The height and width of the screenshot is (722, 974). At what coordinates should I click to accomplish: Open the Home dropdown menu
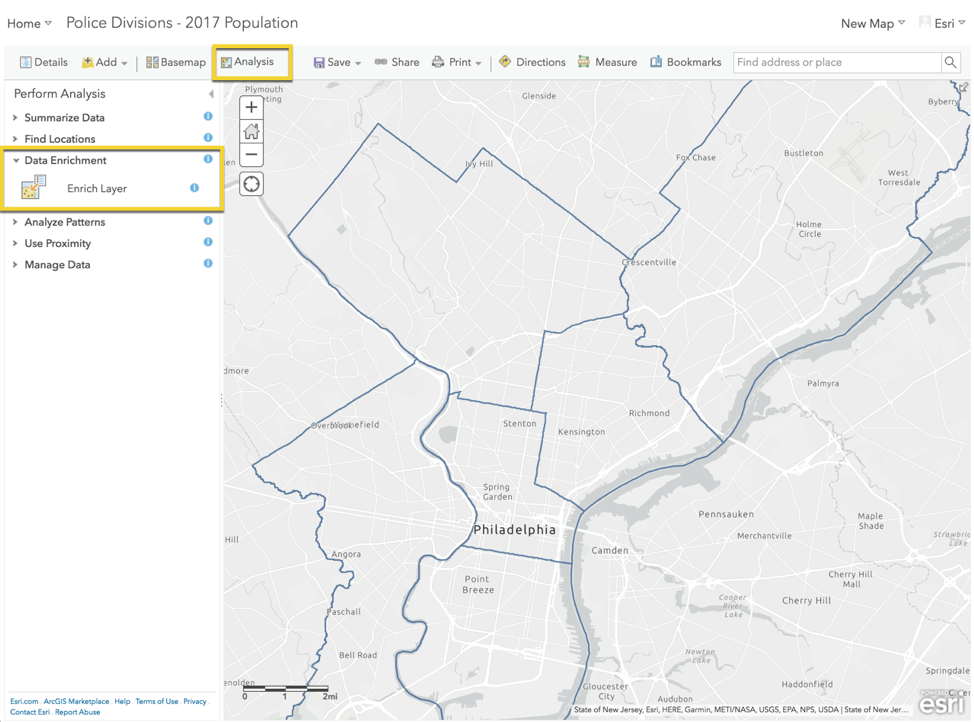point(29,24)
